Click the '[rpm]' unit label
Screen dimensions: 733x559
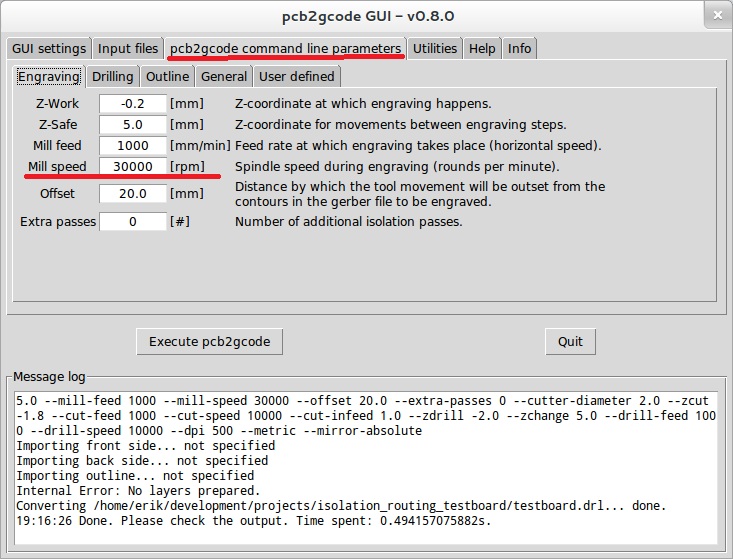(187, 167)
